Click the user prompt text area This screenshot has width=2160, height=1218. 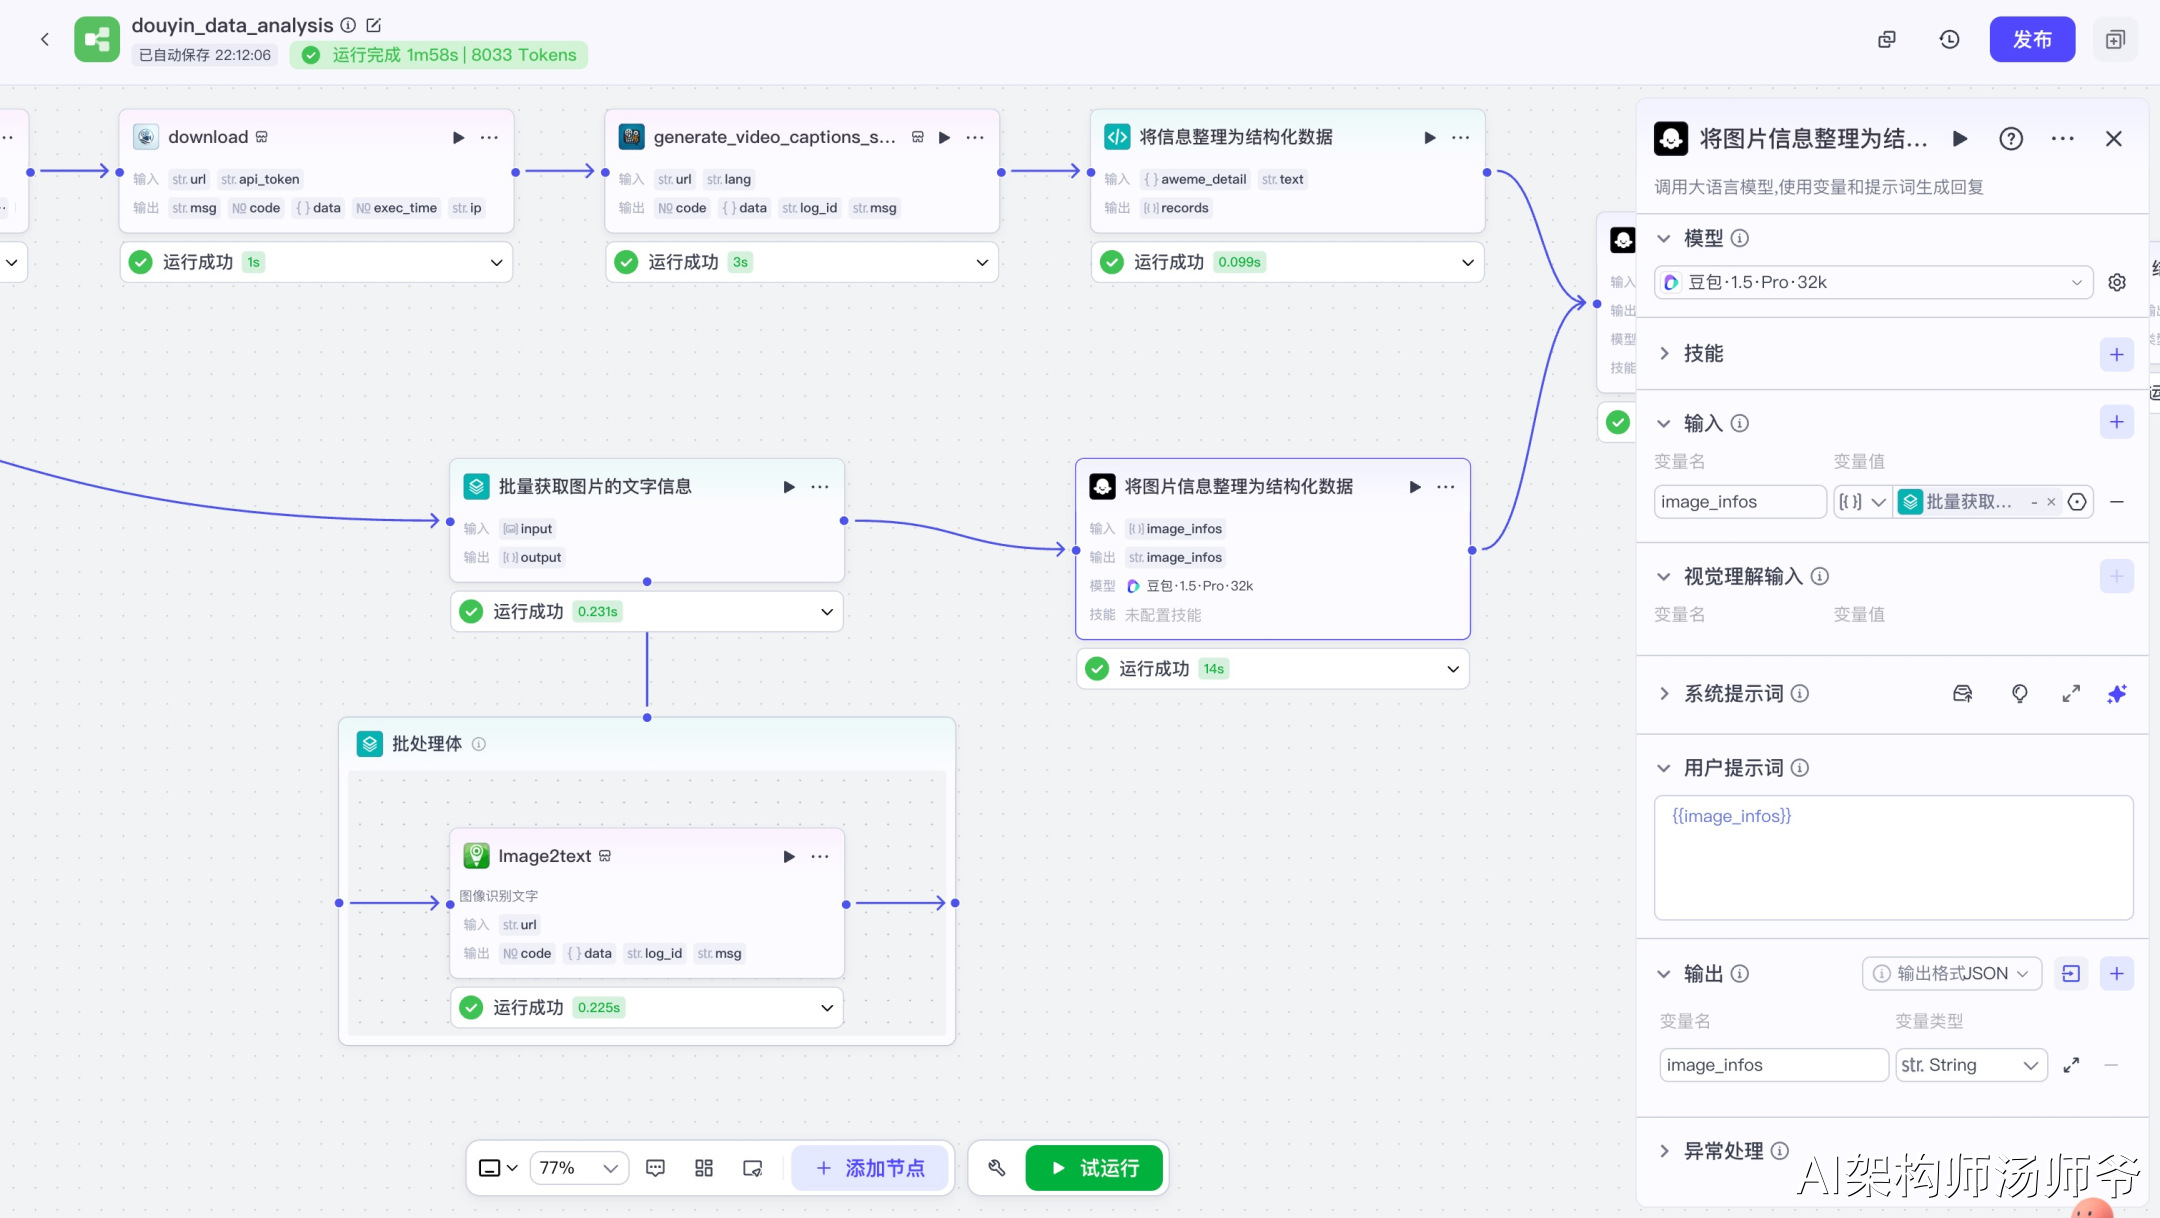pyautogui.click(x=1892, y=858)
